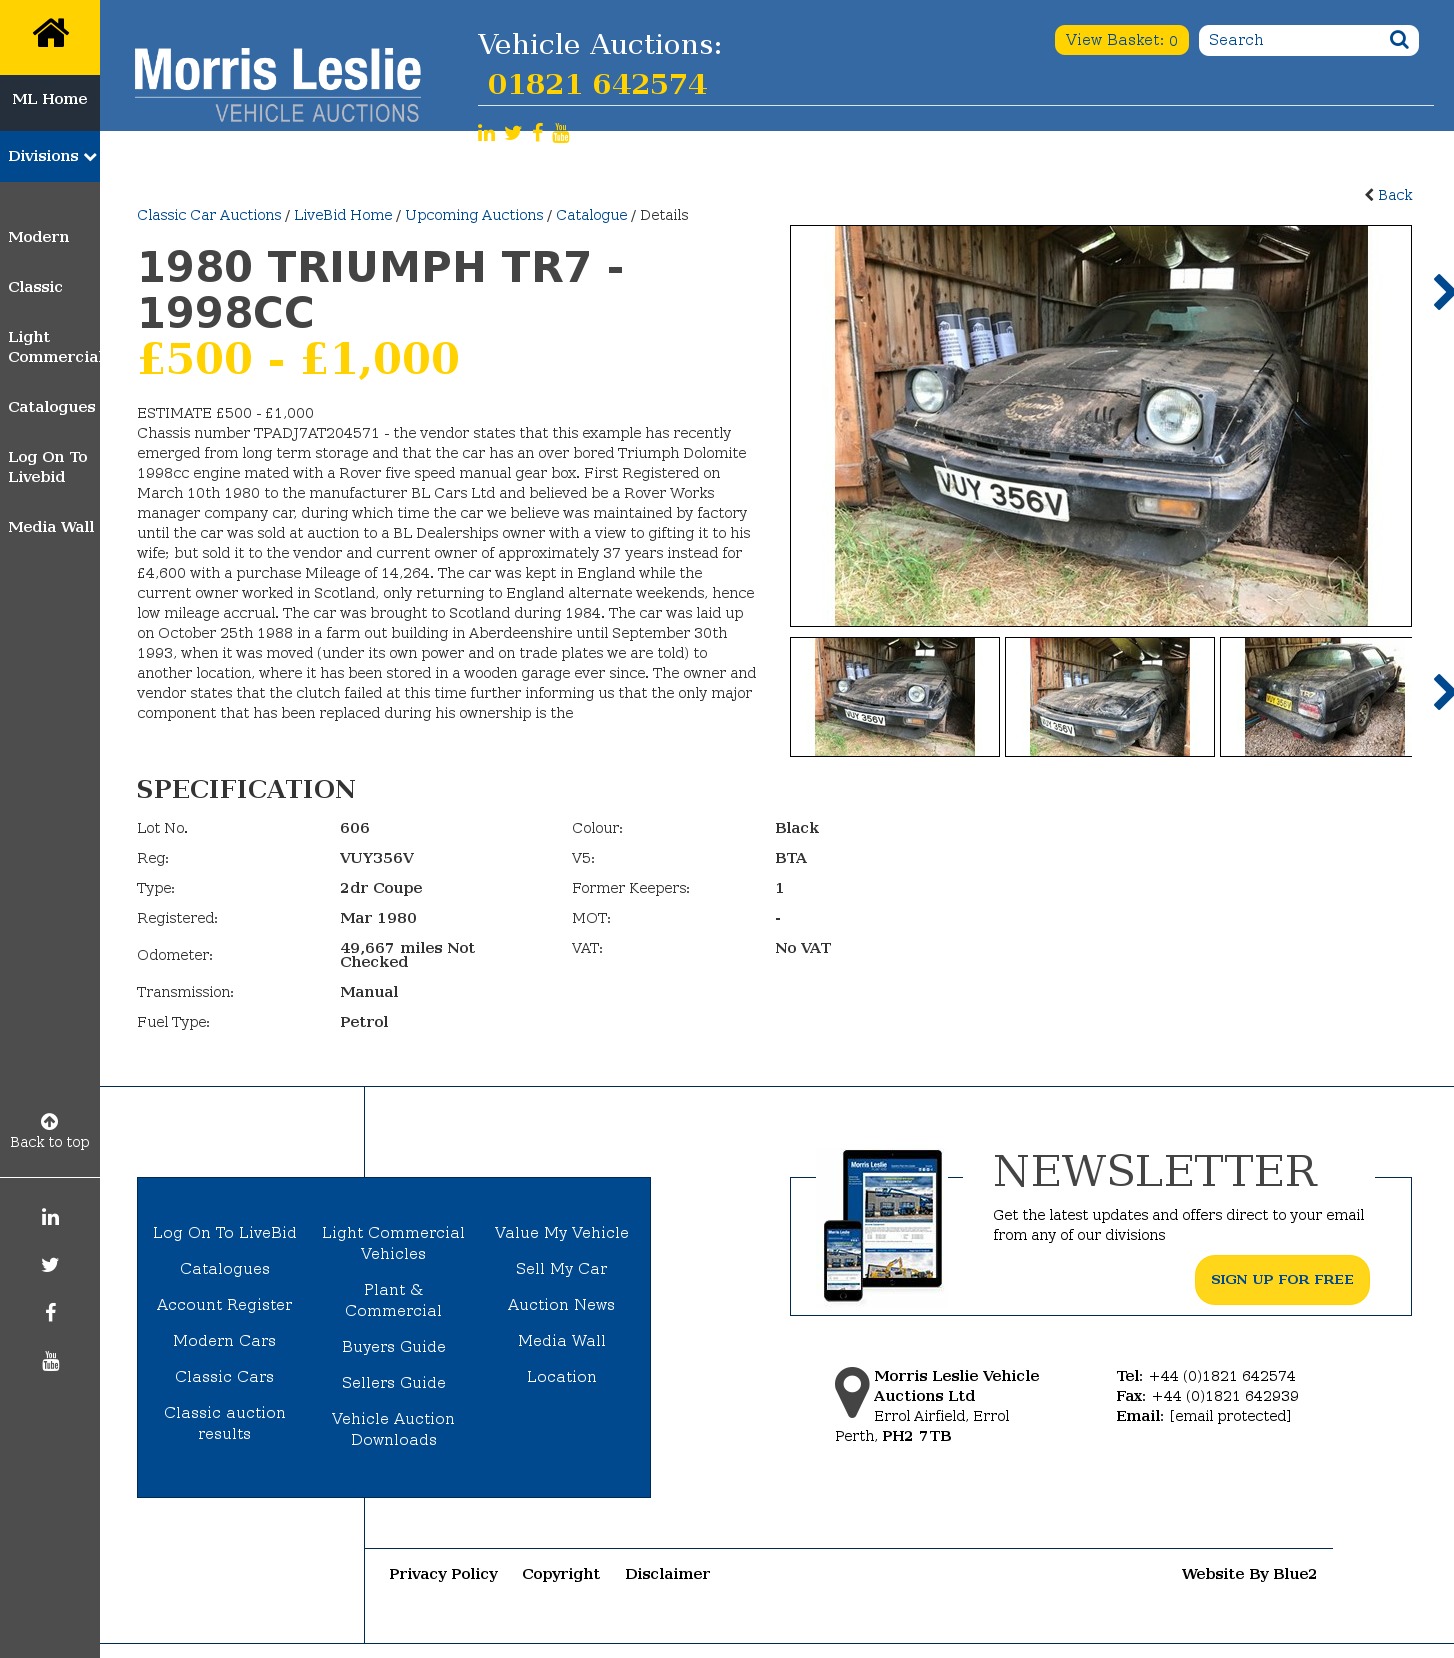The width and height of the screenshot is (1454, 1658).
Task: Open Light Commercial sidebar item
Action: tap(54, 347)
